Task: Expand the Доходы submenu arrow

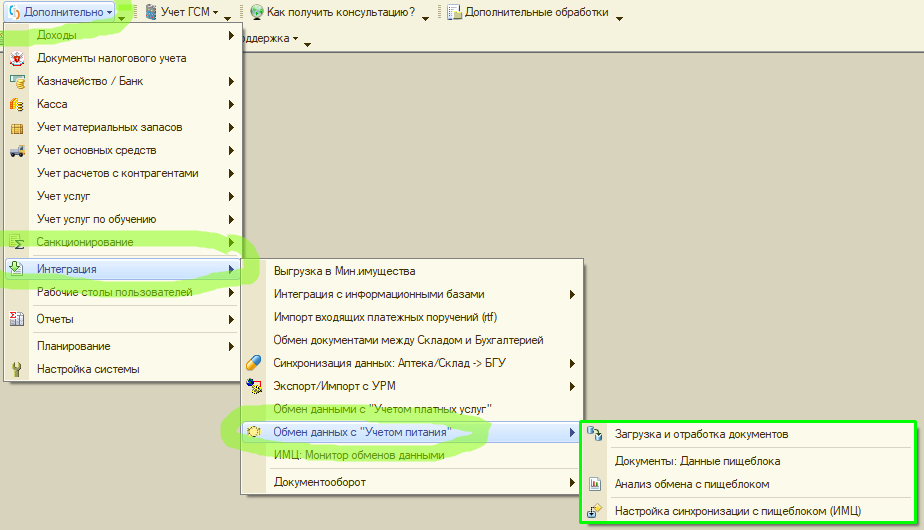Action: [231, 36]
